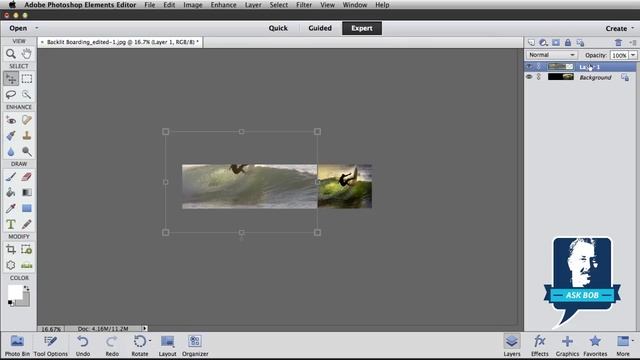
Task: Create adjustment layer icon in Layers panel
Action: [543, 42]
